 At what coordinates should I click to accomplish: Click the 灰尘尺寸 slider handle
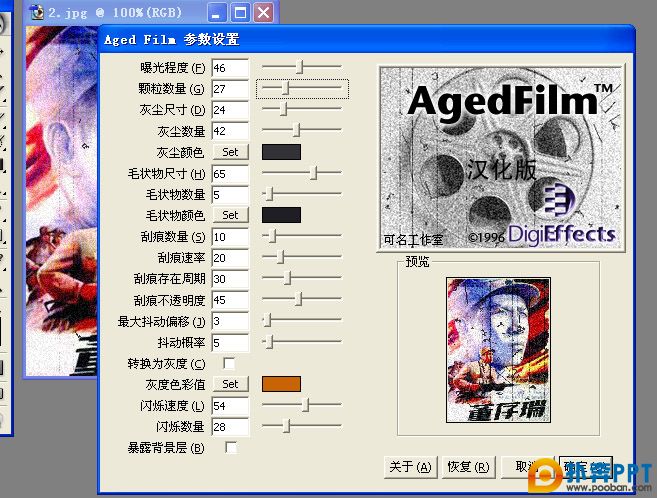point(284,109)
